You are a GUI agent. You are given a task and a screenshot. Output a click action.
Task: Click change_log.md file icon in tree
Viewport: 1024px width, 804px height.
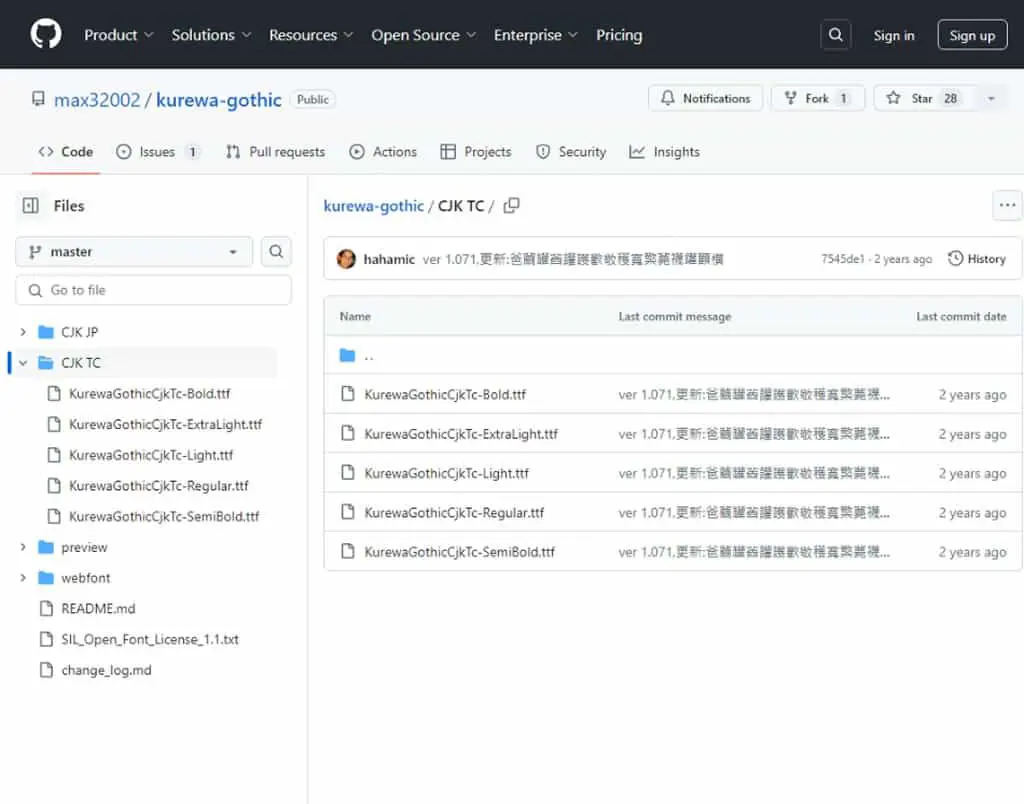pyautogui.click(x=46, y=669)
